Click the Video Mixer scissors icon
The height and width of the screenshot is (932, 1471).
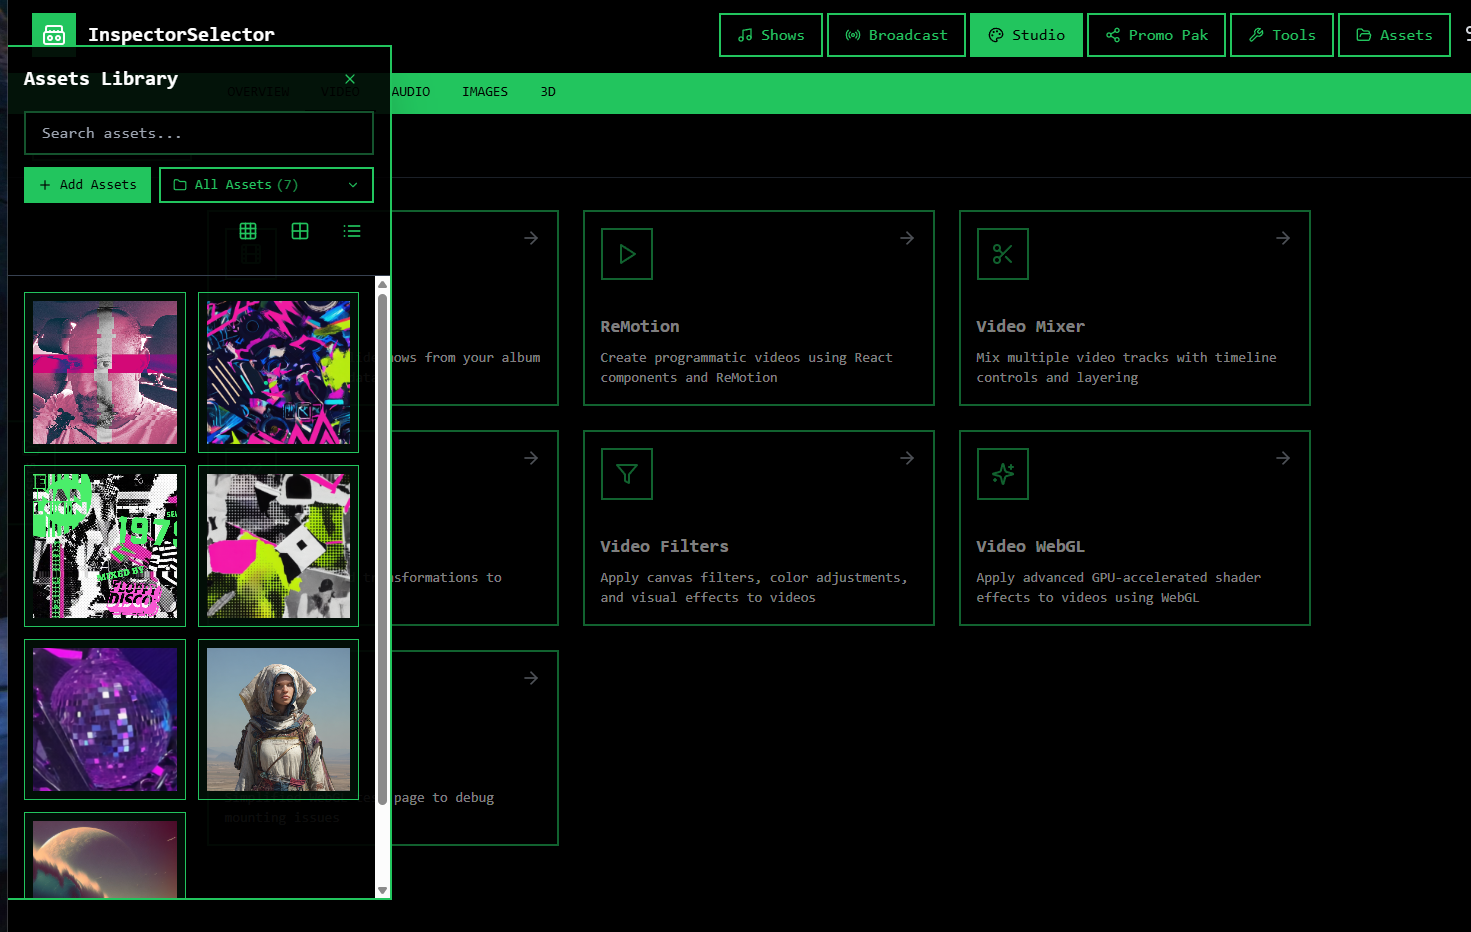tap(1002, 254)
